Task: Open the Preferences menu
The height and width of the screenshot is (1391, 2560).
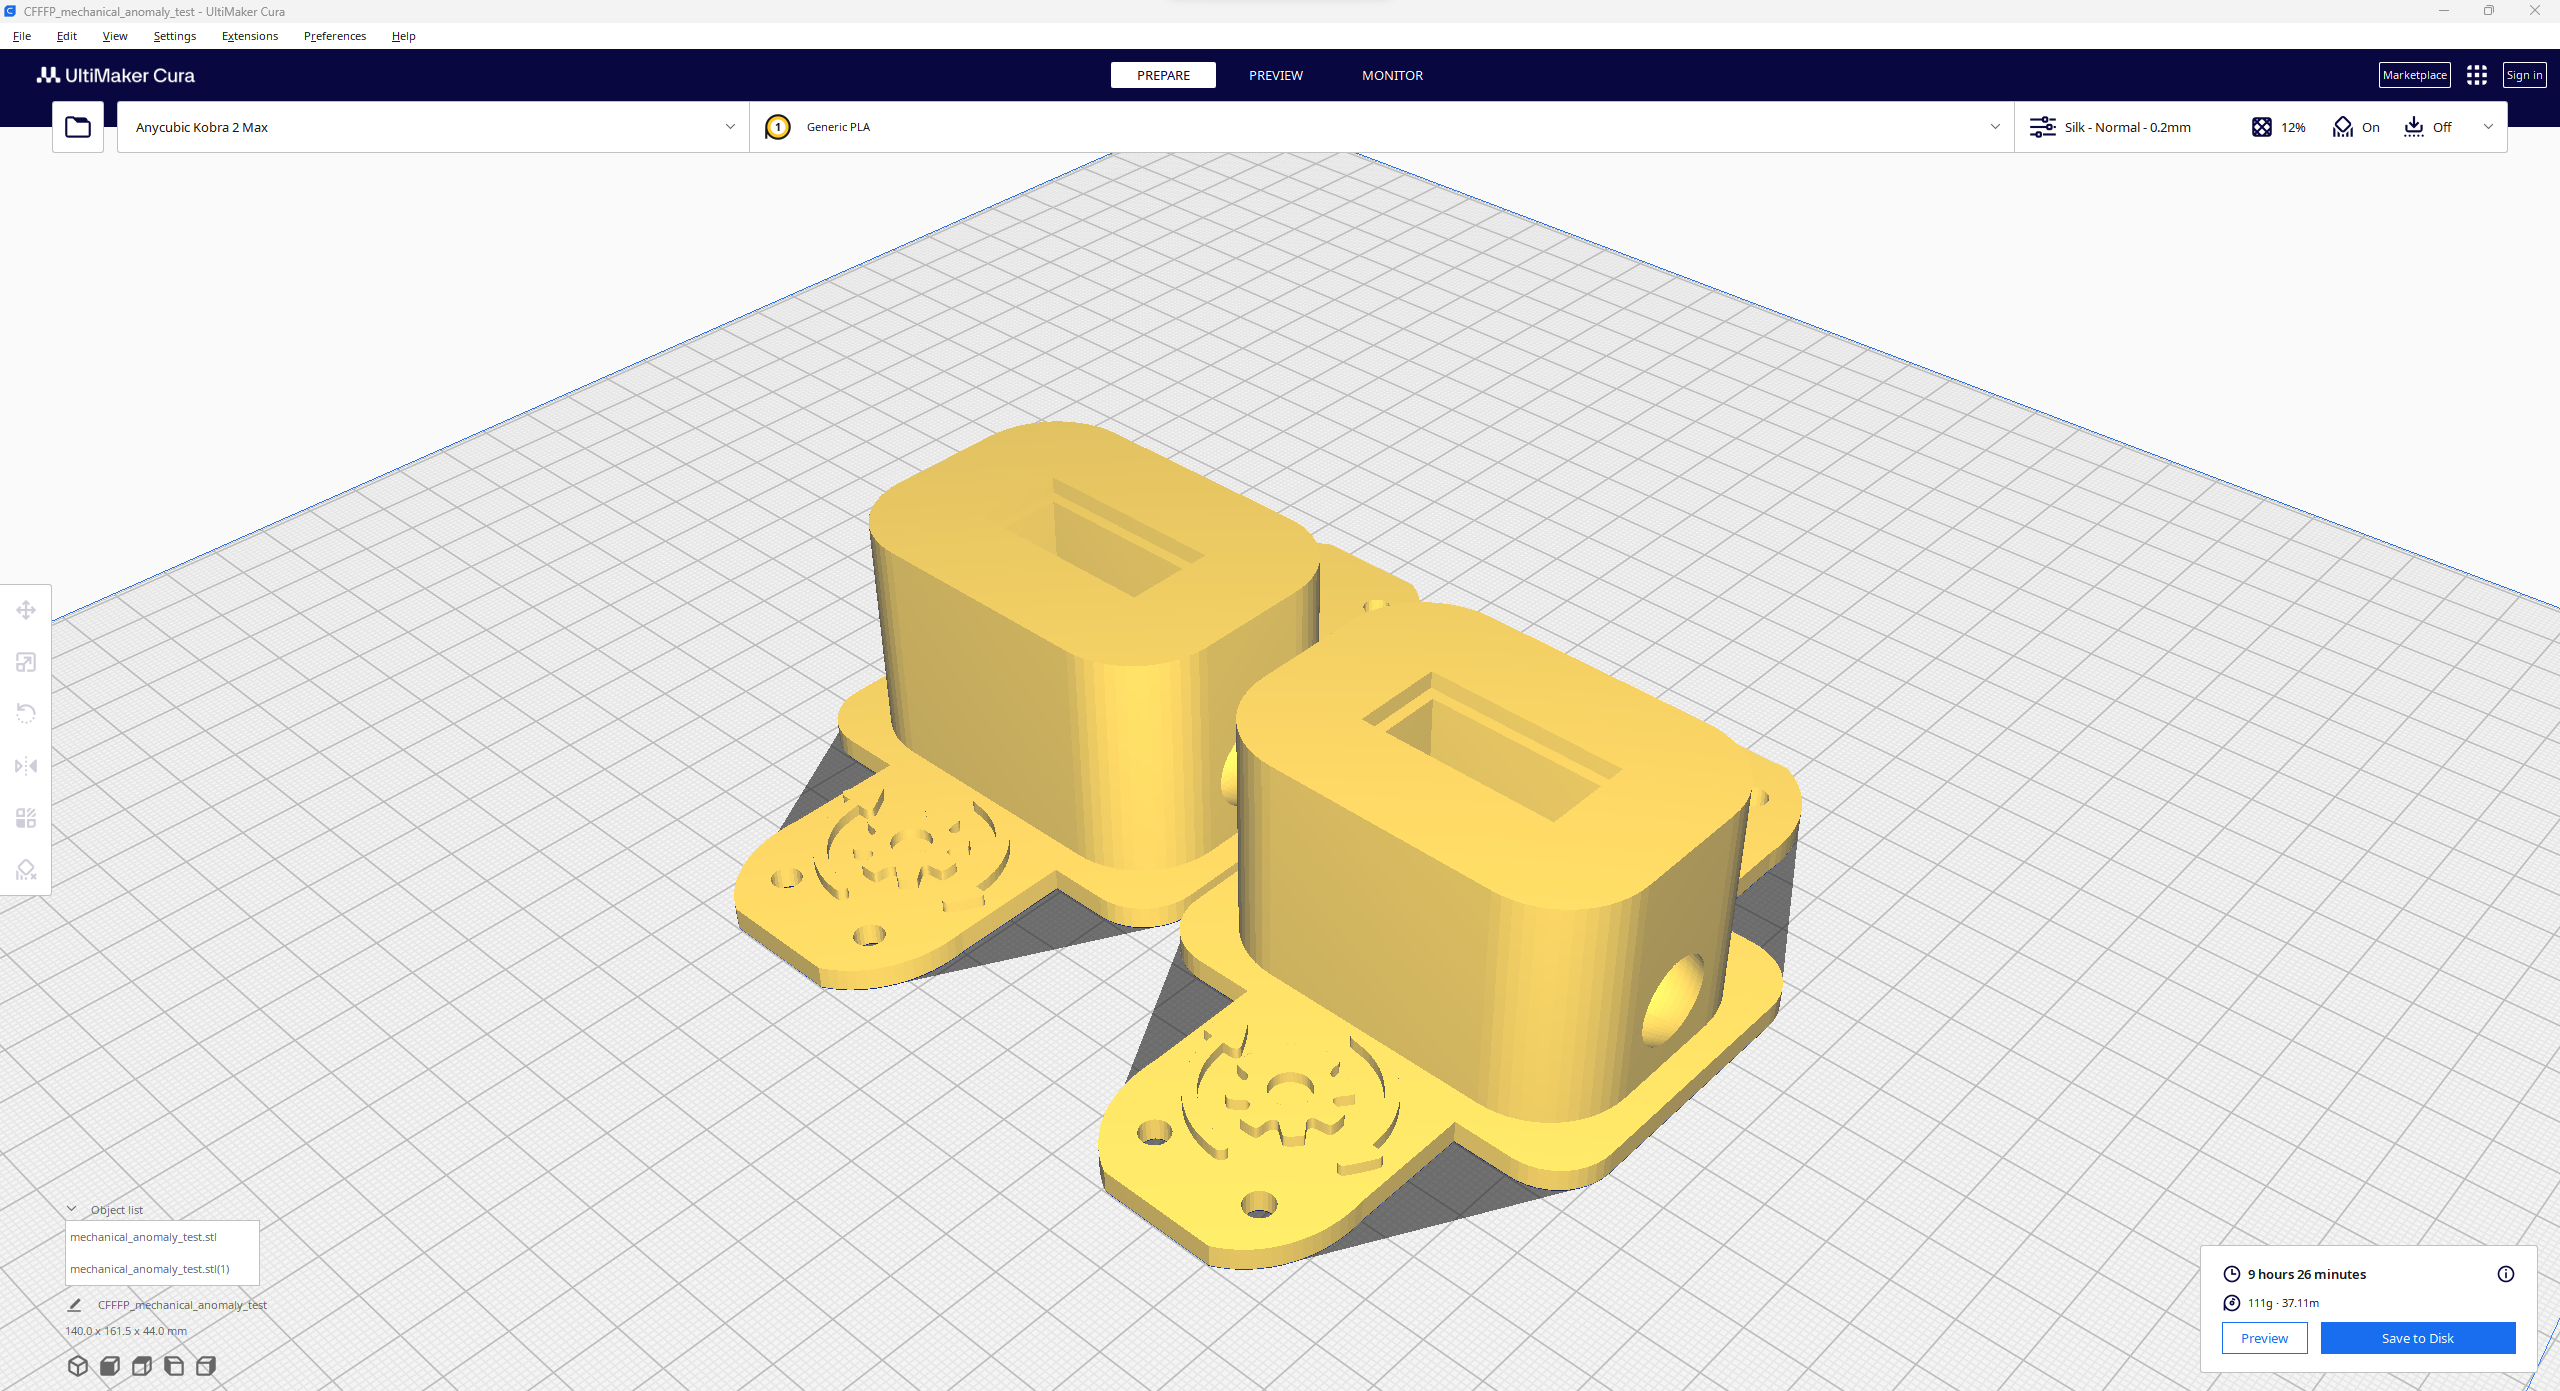Action: click(335, 36)
